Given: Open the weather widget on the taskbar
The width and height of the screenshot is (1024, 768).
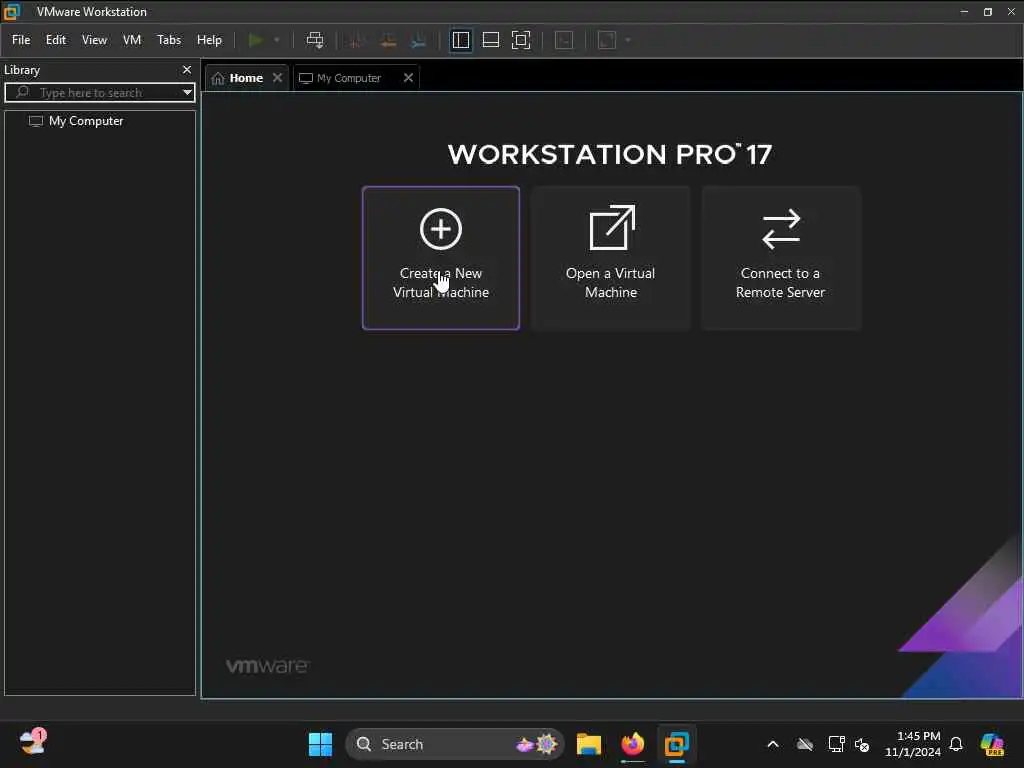Looking at the screenshot, I should point(33,743).
